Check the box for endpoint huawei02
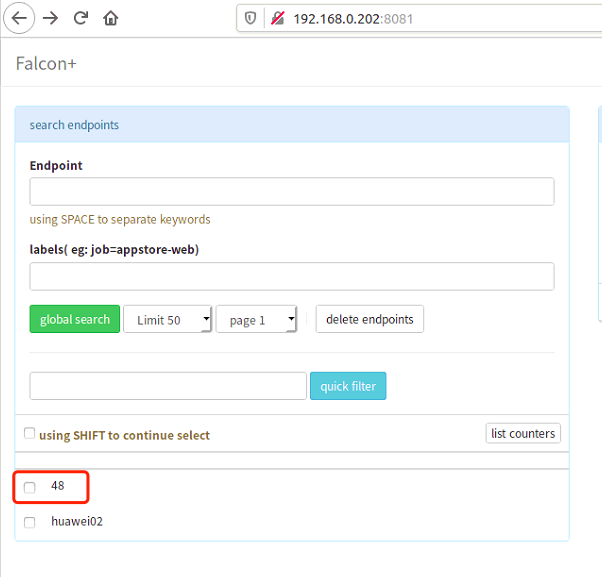This screenshot has height=577, width=602. [30, 522]
